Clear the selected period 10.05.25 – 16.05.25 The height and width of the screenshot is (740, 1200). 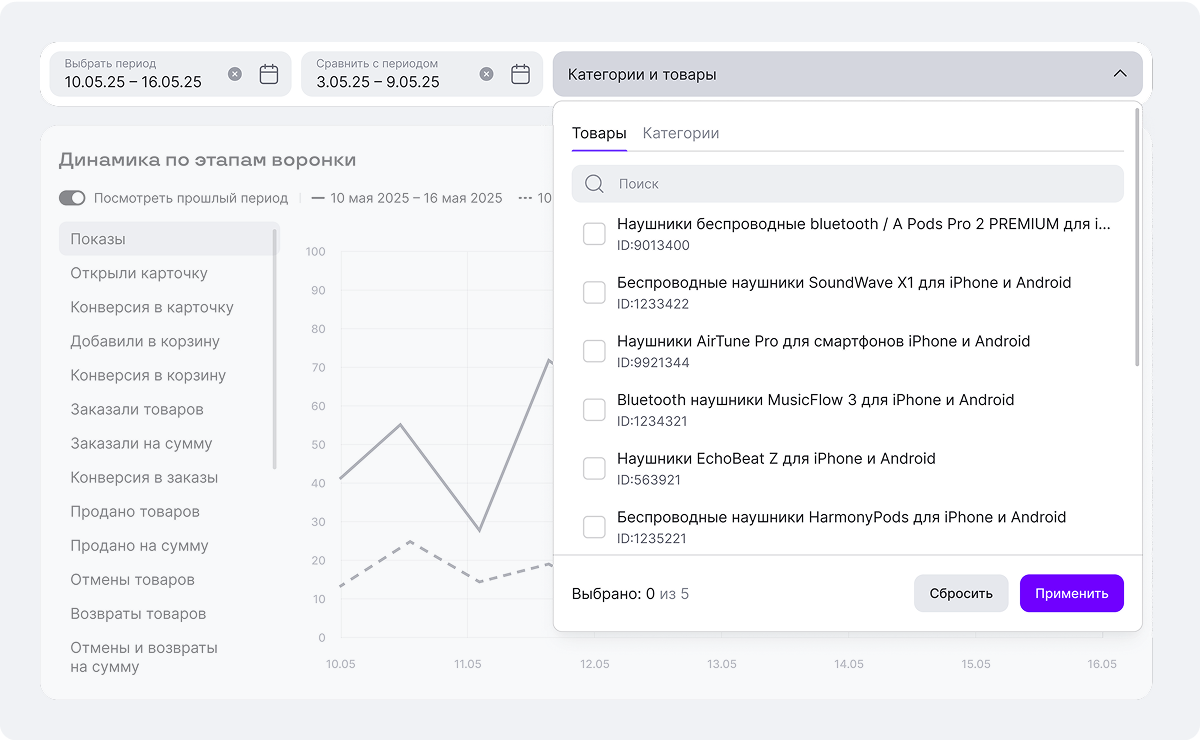[235, 74]
